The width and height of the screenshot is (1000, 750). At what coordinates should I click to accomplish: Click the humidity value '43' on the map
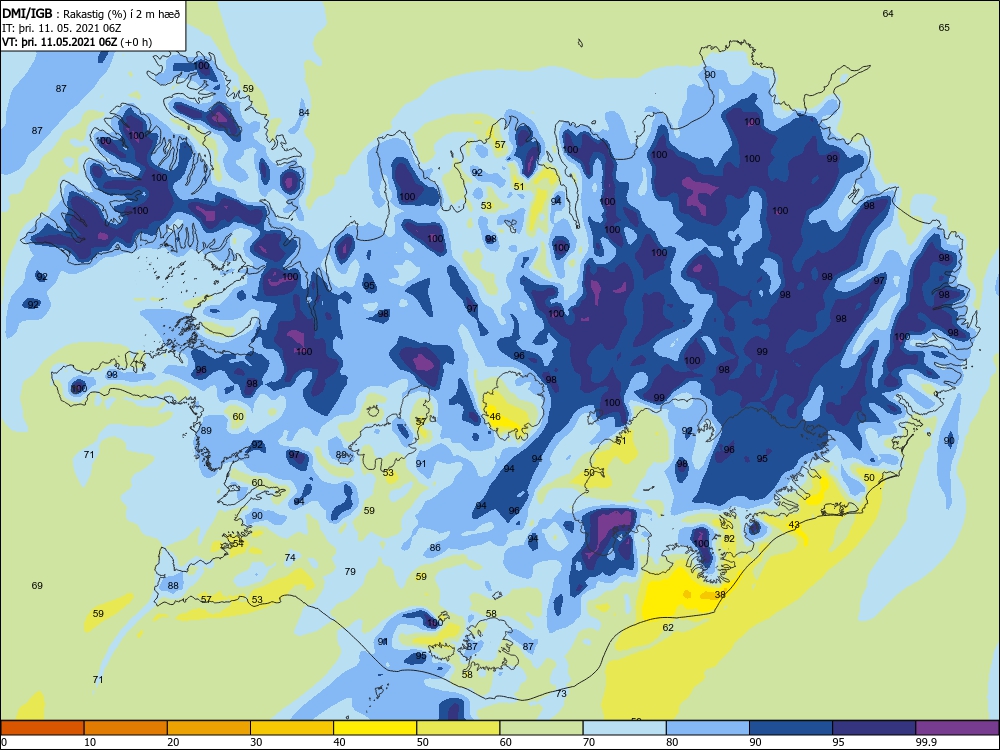(x=794, y=525)
